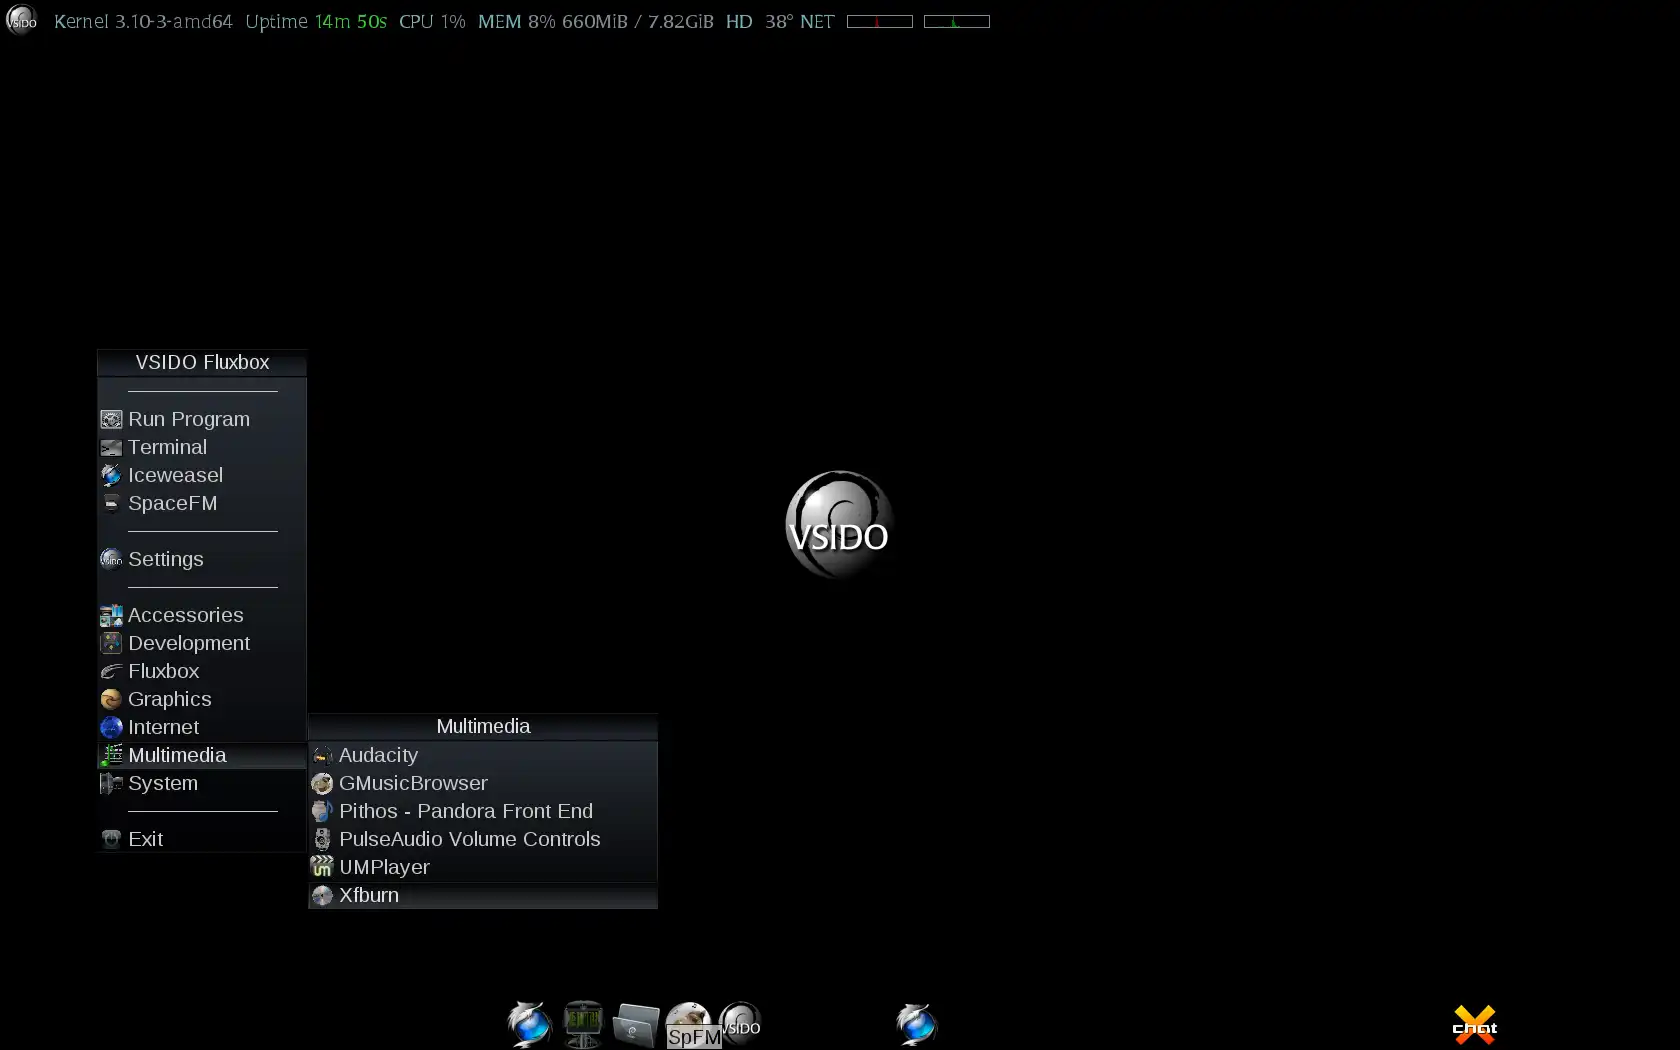The image size is (1680, 1050).
Task: Open the Internet submenu
Action: click(202, 727)
